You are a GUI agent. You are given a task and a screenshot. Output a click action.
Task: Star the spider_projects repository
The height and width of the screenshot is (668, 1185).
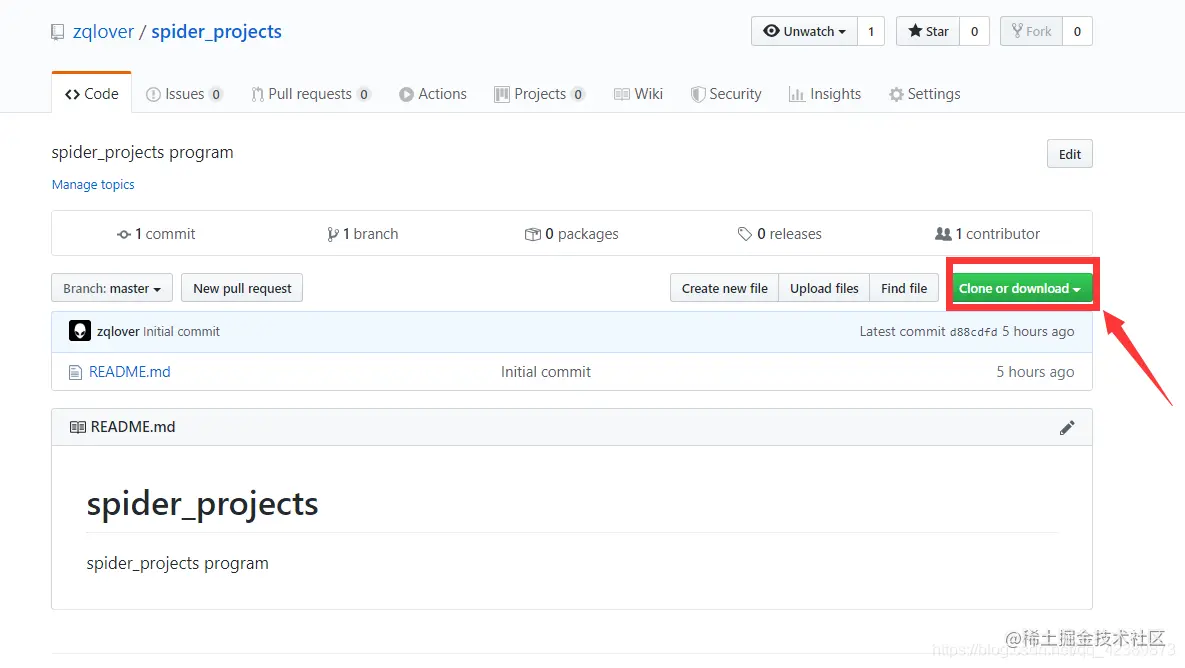click(x=928, y=31)
